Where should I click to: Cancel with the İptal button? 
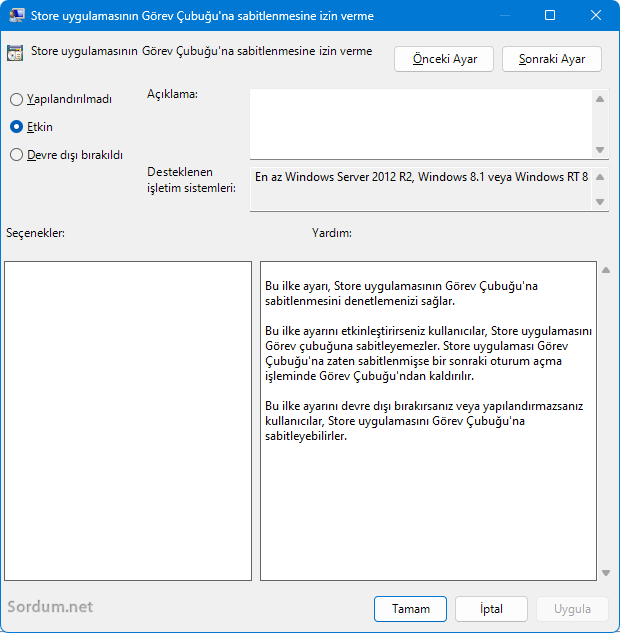pyautogui.click(x=491, y=609)
